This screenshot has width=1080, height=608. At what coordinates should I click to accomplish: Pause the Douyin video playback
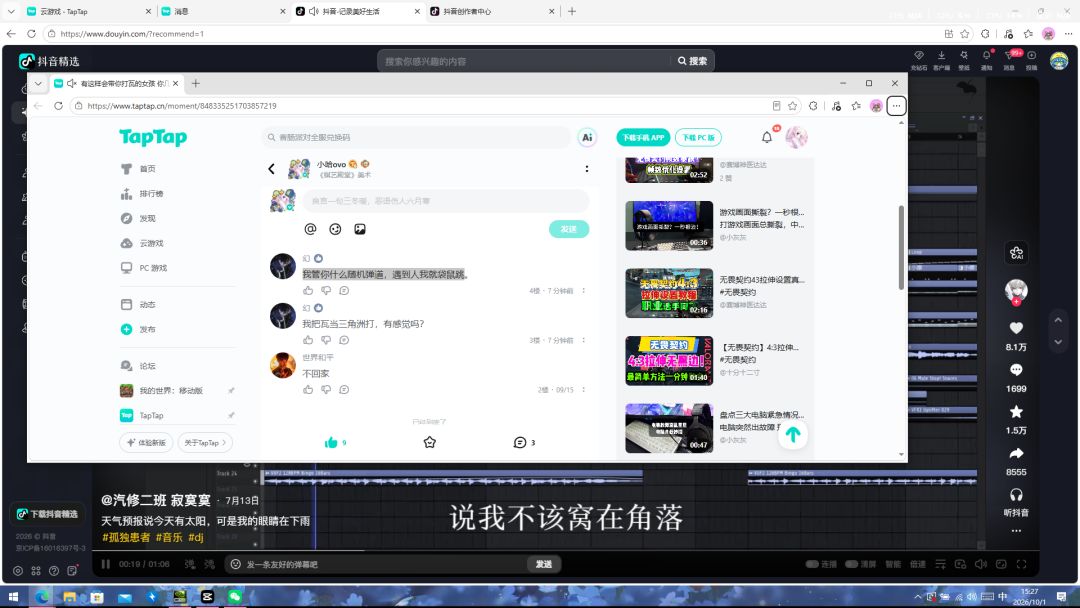pyautogui.click(x=106, y=564)
